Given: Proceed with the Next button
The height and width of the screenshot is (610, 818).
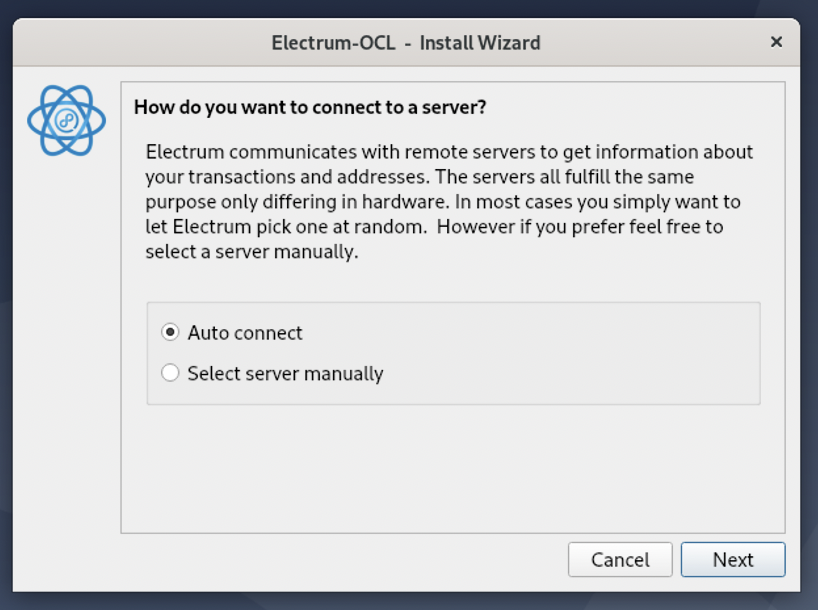Looking at the screenshot, I should (733, 559).
